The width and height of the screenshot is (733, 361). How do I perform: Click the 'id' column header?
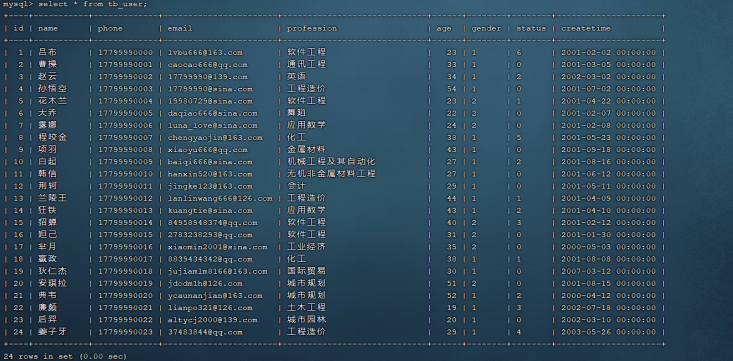tap(19, 29)
